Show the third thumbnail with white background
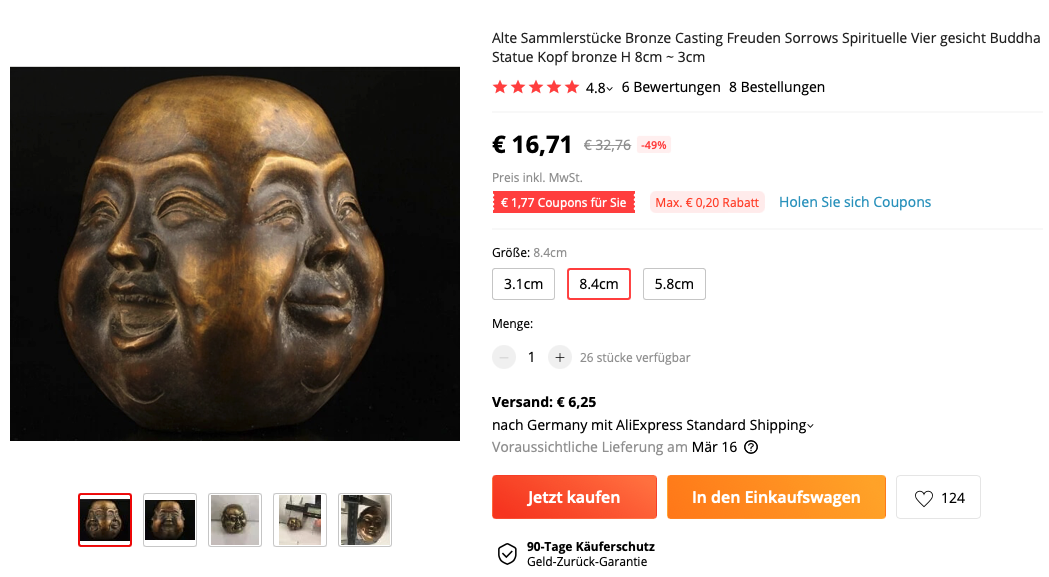The image size is (1049, 577). pos(235,520)
